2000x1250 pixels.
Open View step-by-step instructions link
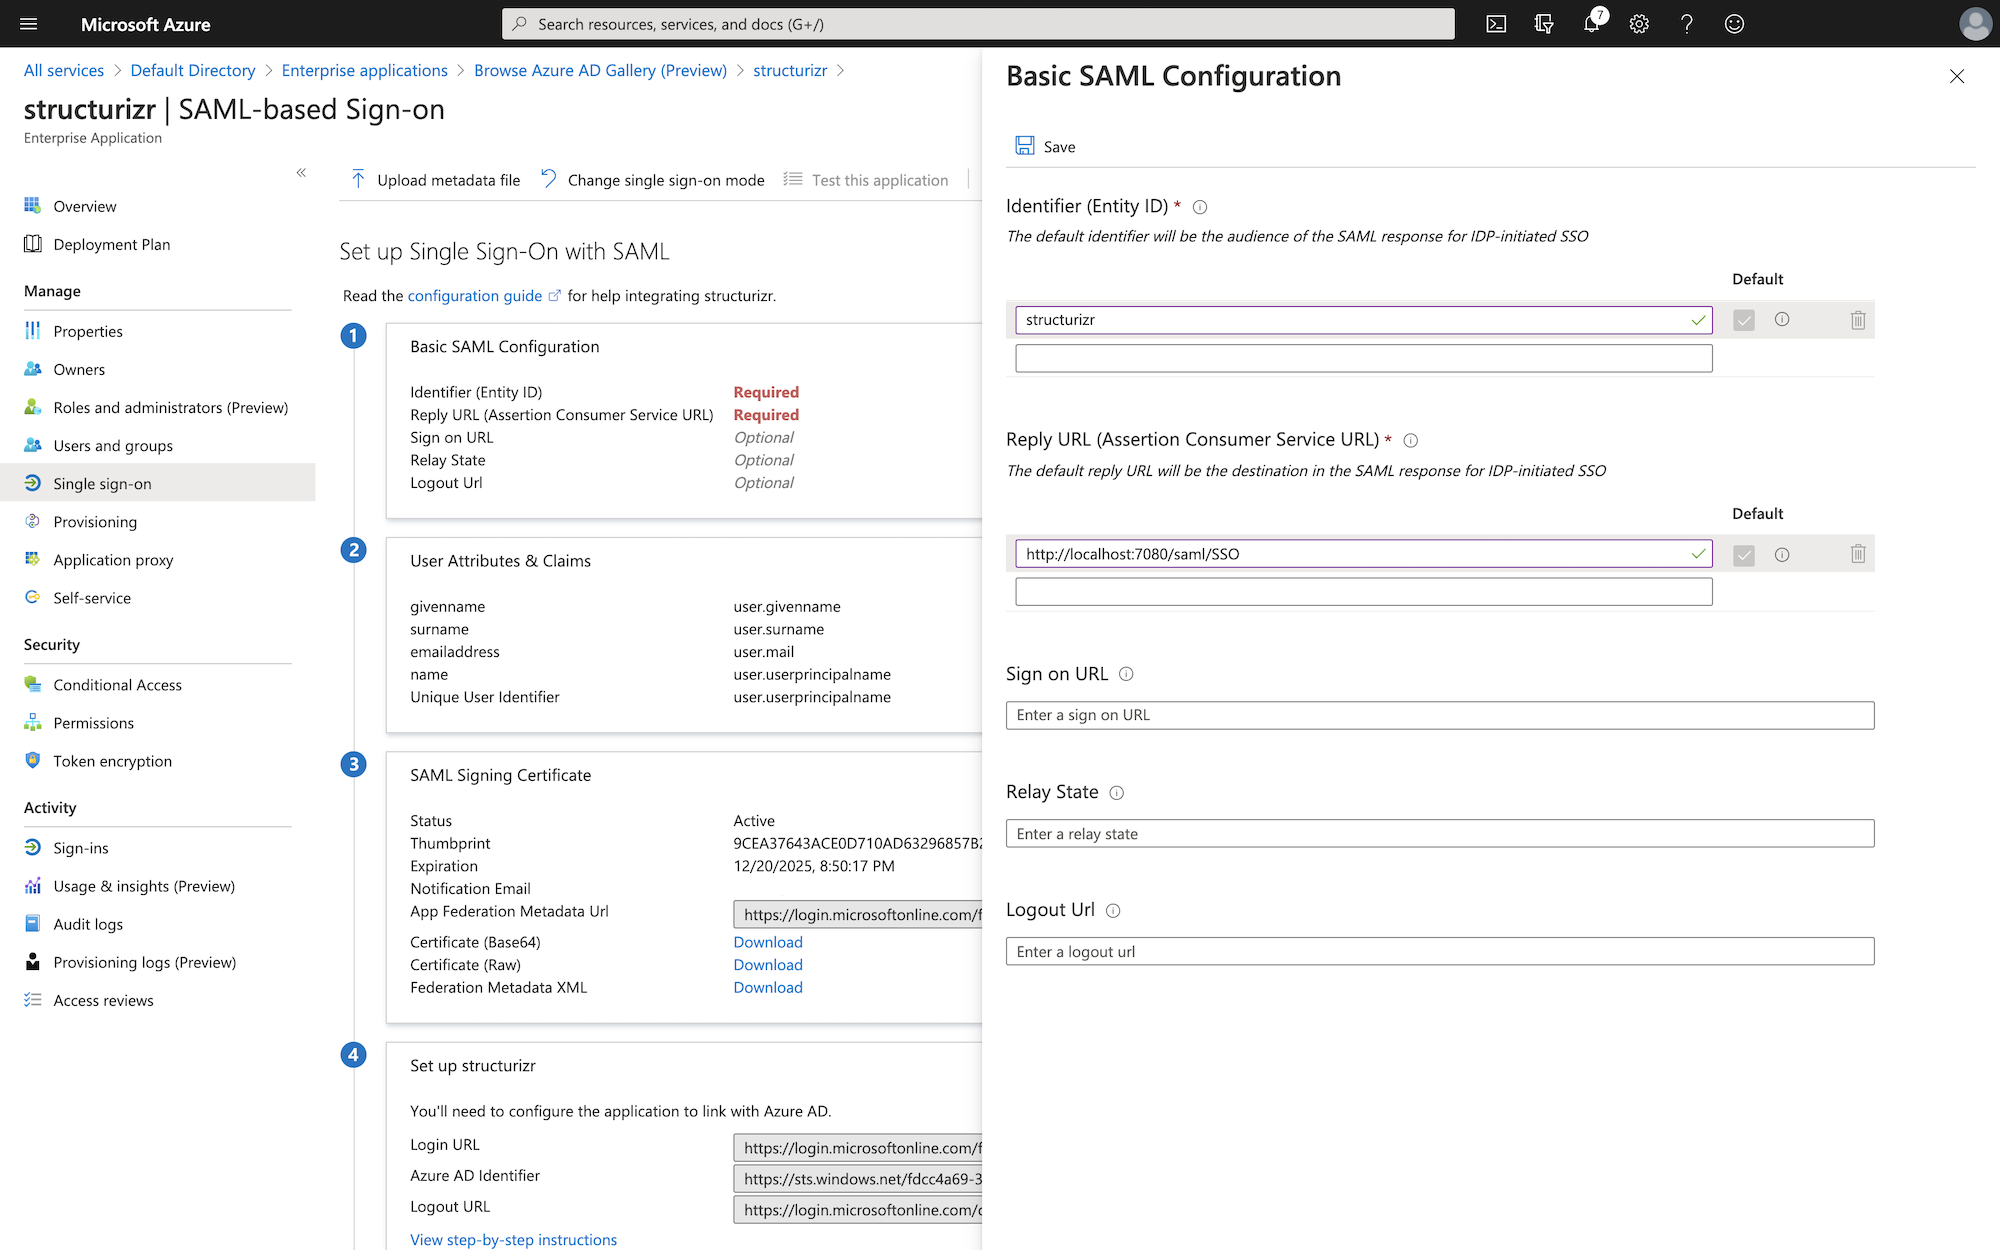click(x=513, y=1239)
